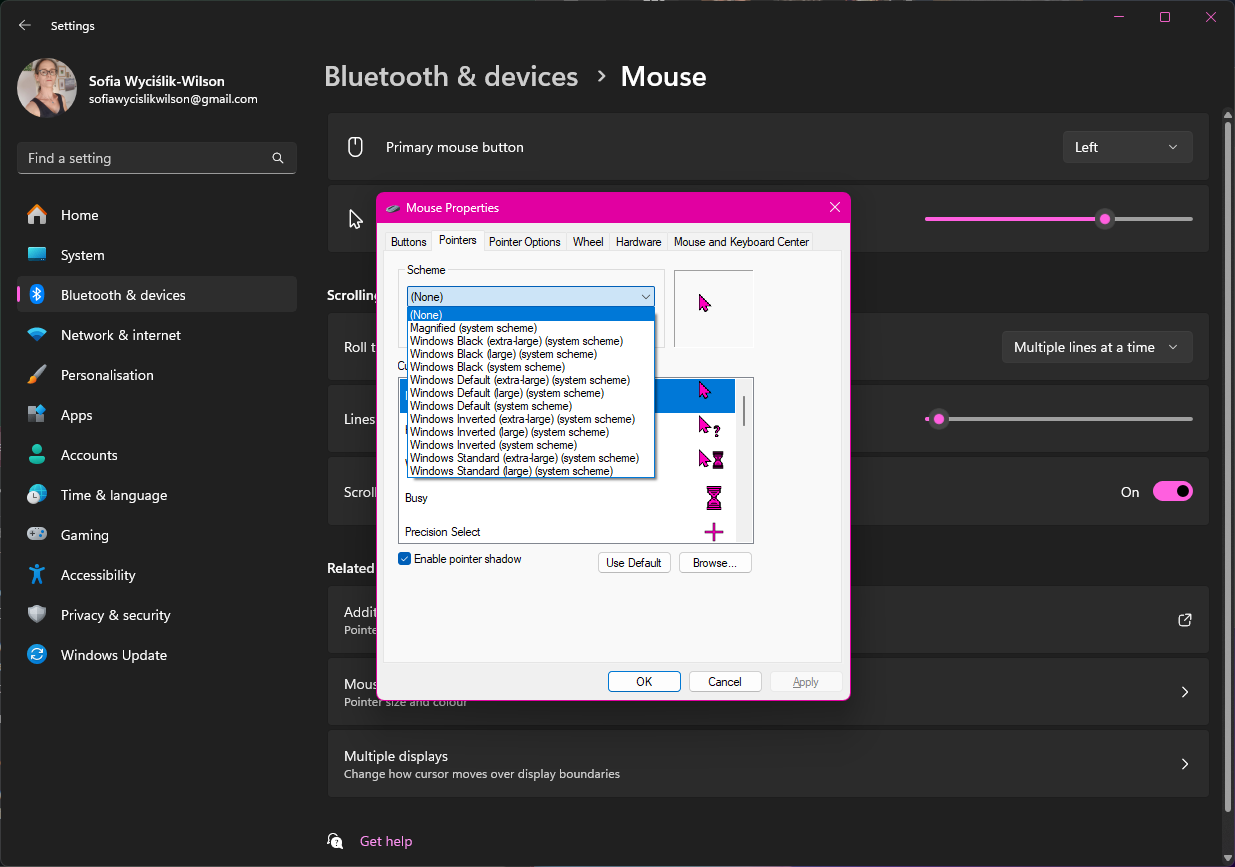Click the Mouse Properties title bar icon

click(x=392, y=208)
